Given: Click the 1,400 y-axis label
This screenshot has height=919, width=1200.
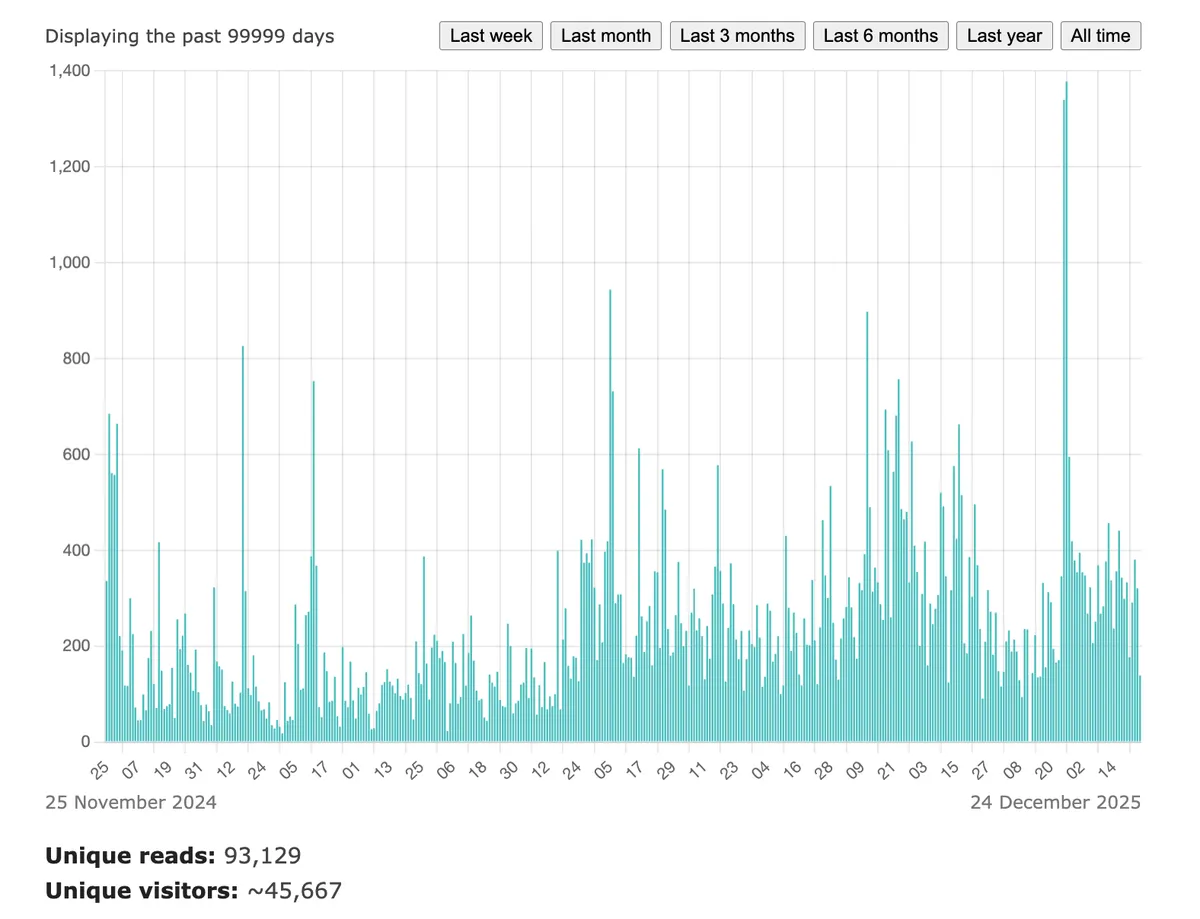Looking at the screenshot, I should click(69, 71).
